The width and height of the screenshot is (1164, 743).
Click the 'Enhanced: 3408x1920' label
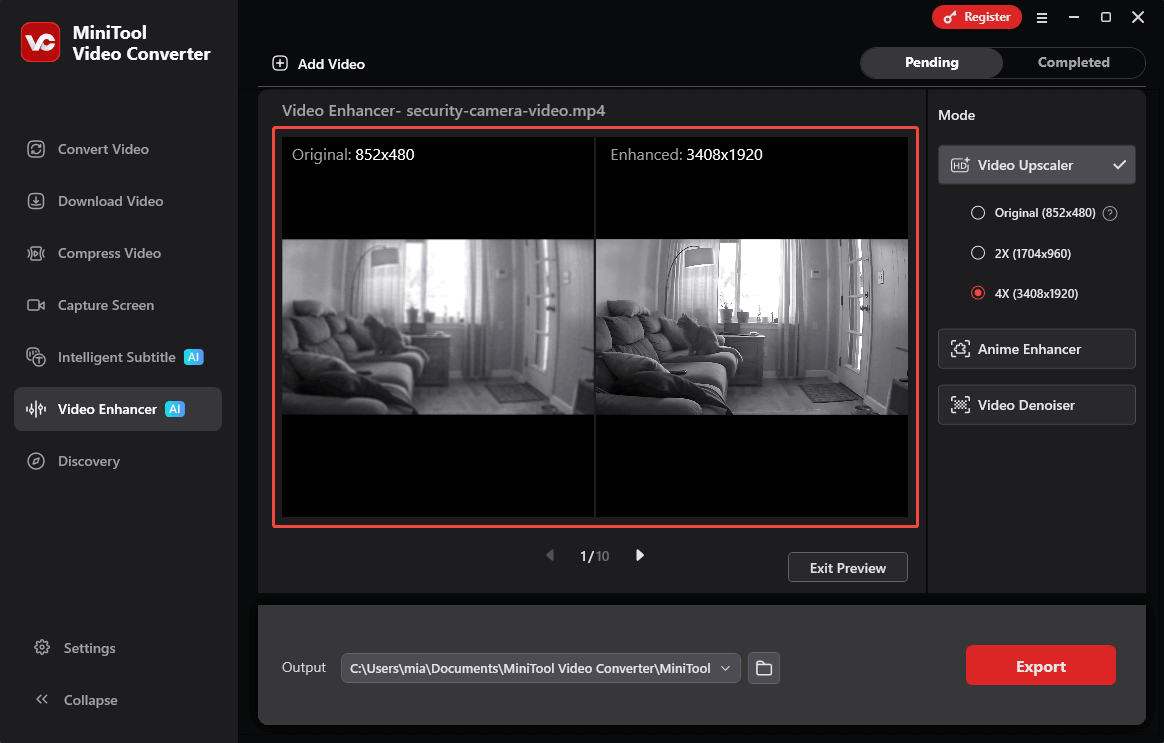pos(687,154)
